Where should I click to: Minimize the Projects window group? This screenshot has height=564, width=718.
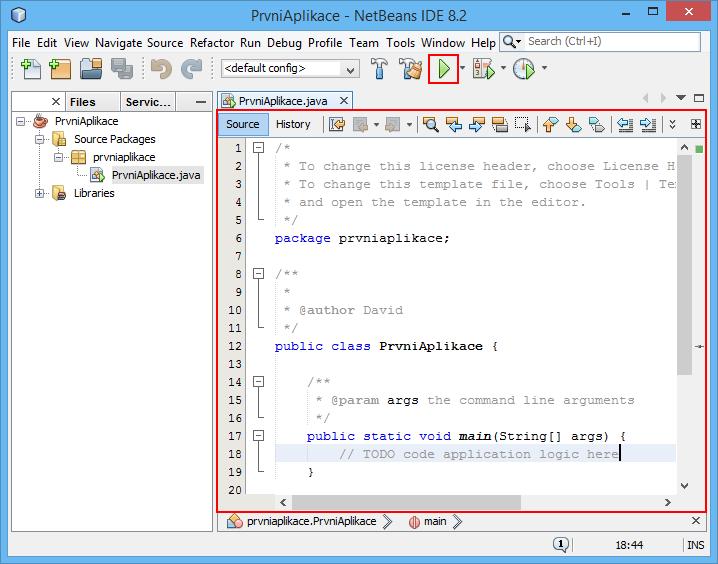click(x=201, y=102)
